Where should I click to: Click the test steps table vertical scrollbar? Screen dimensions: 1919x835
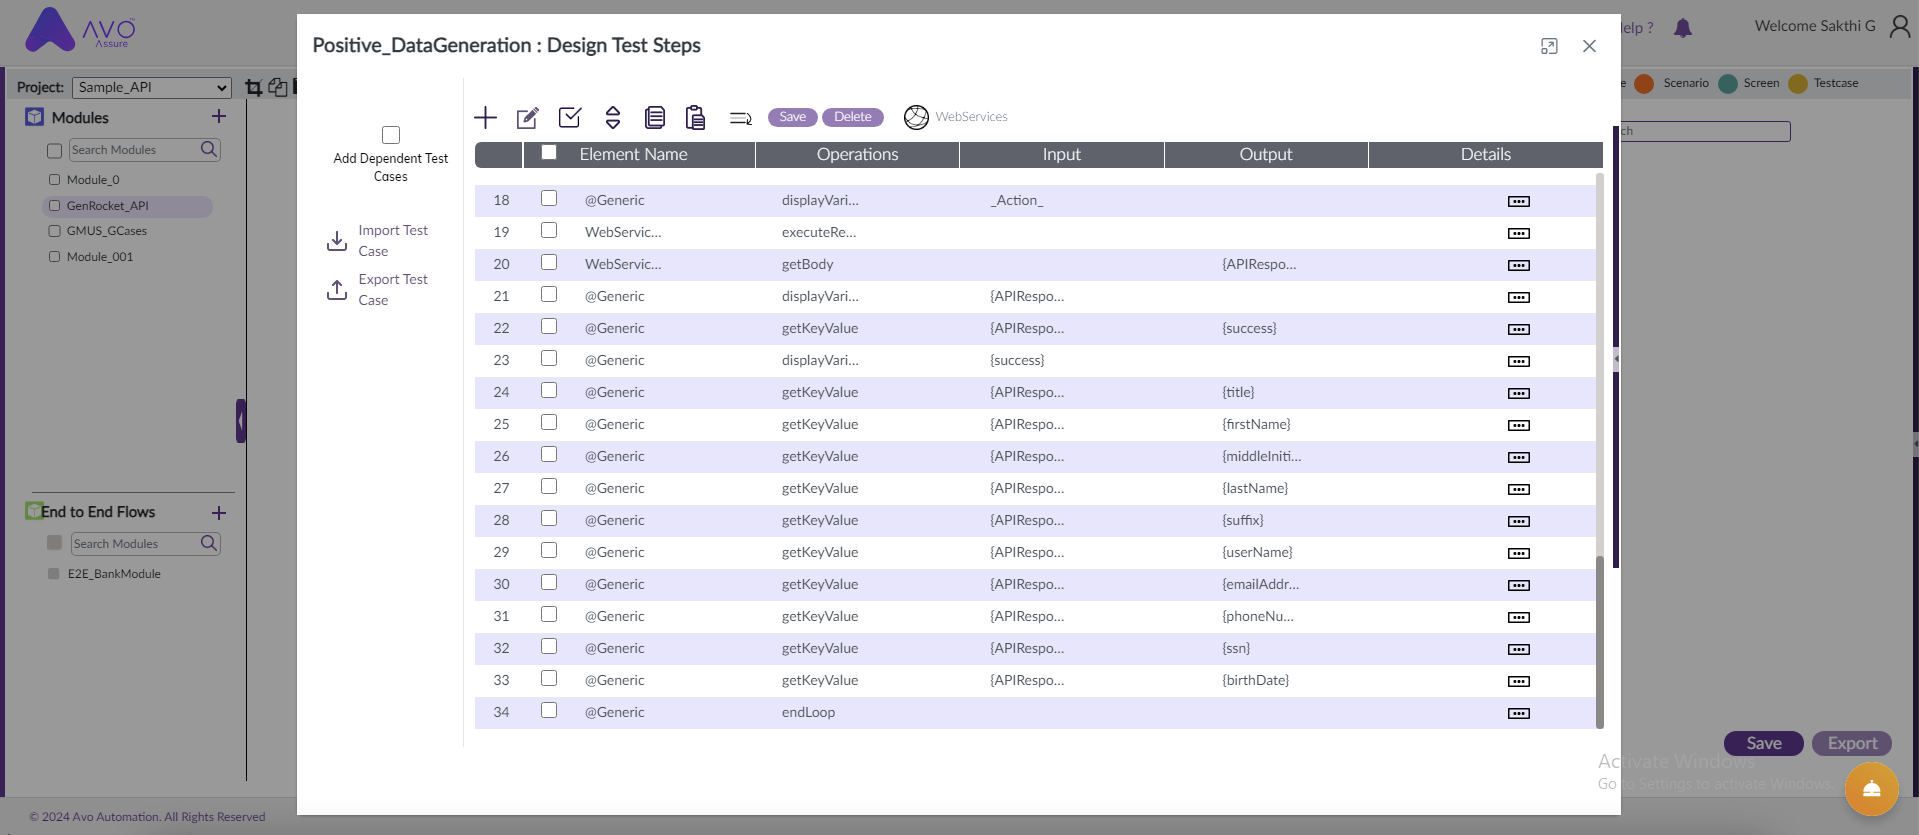1599,641
